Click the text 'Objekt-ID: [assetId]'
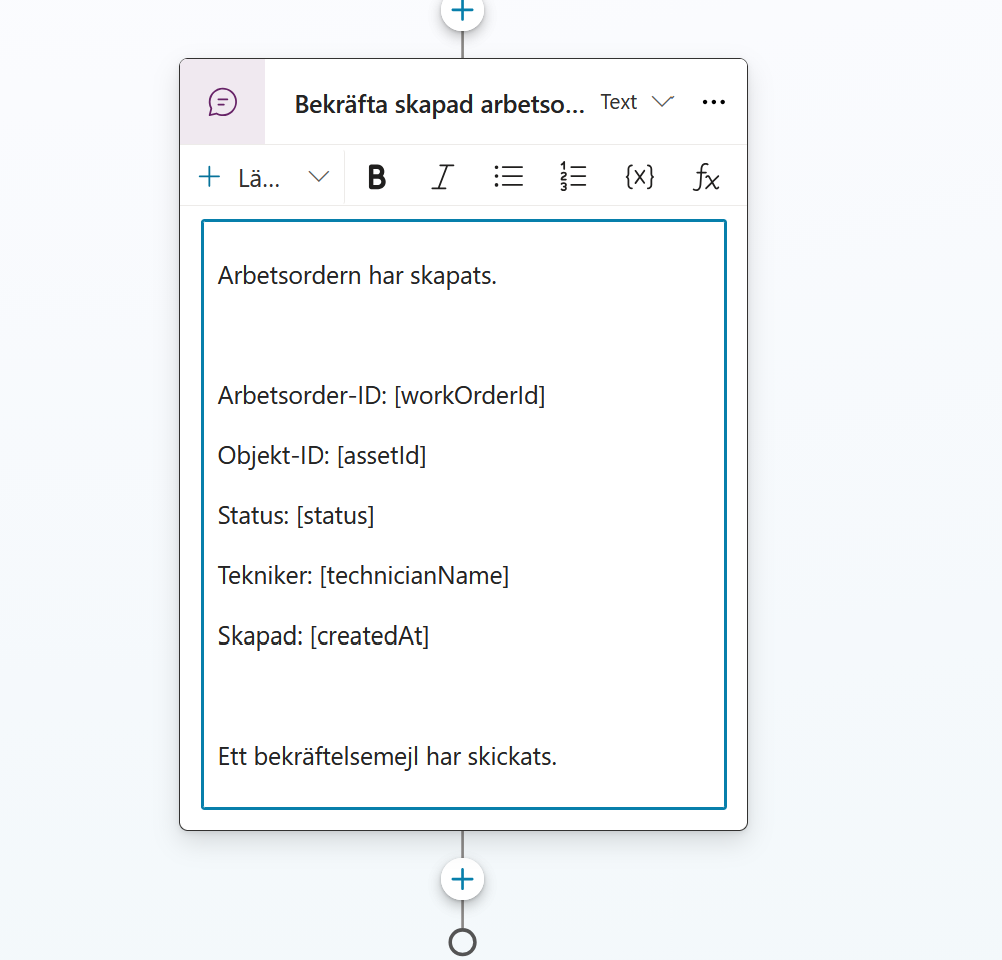Image resolution: width=1002 pixels, height=960 pixels. click(x=322, y=456)
